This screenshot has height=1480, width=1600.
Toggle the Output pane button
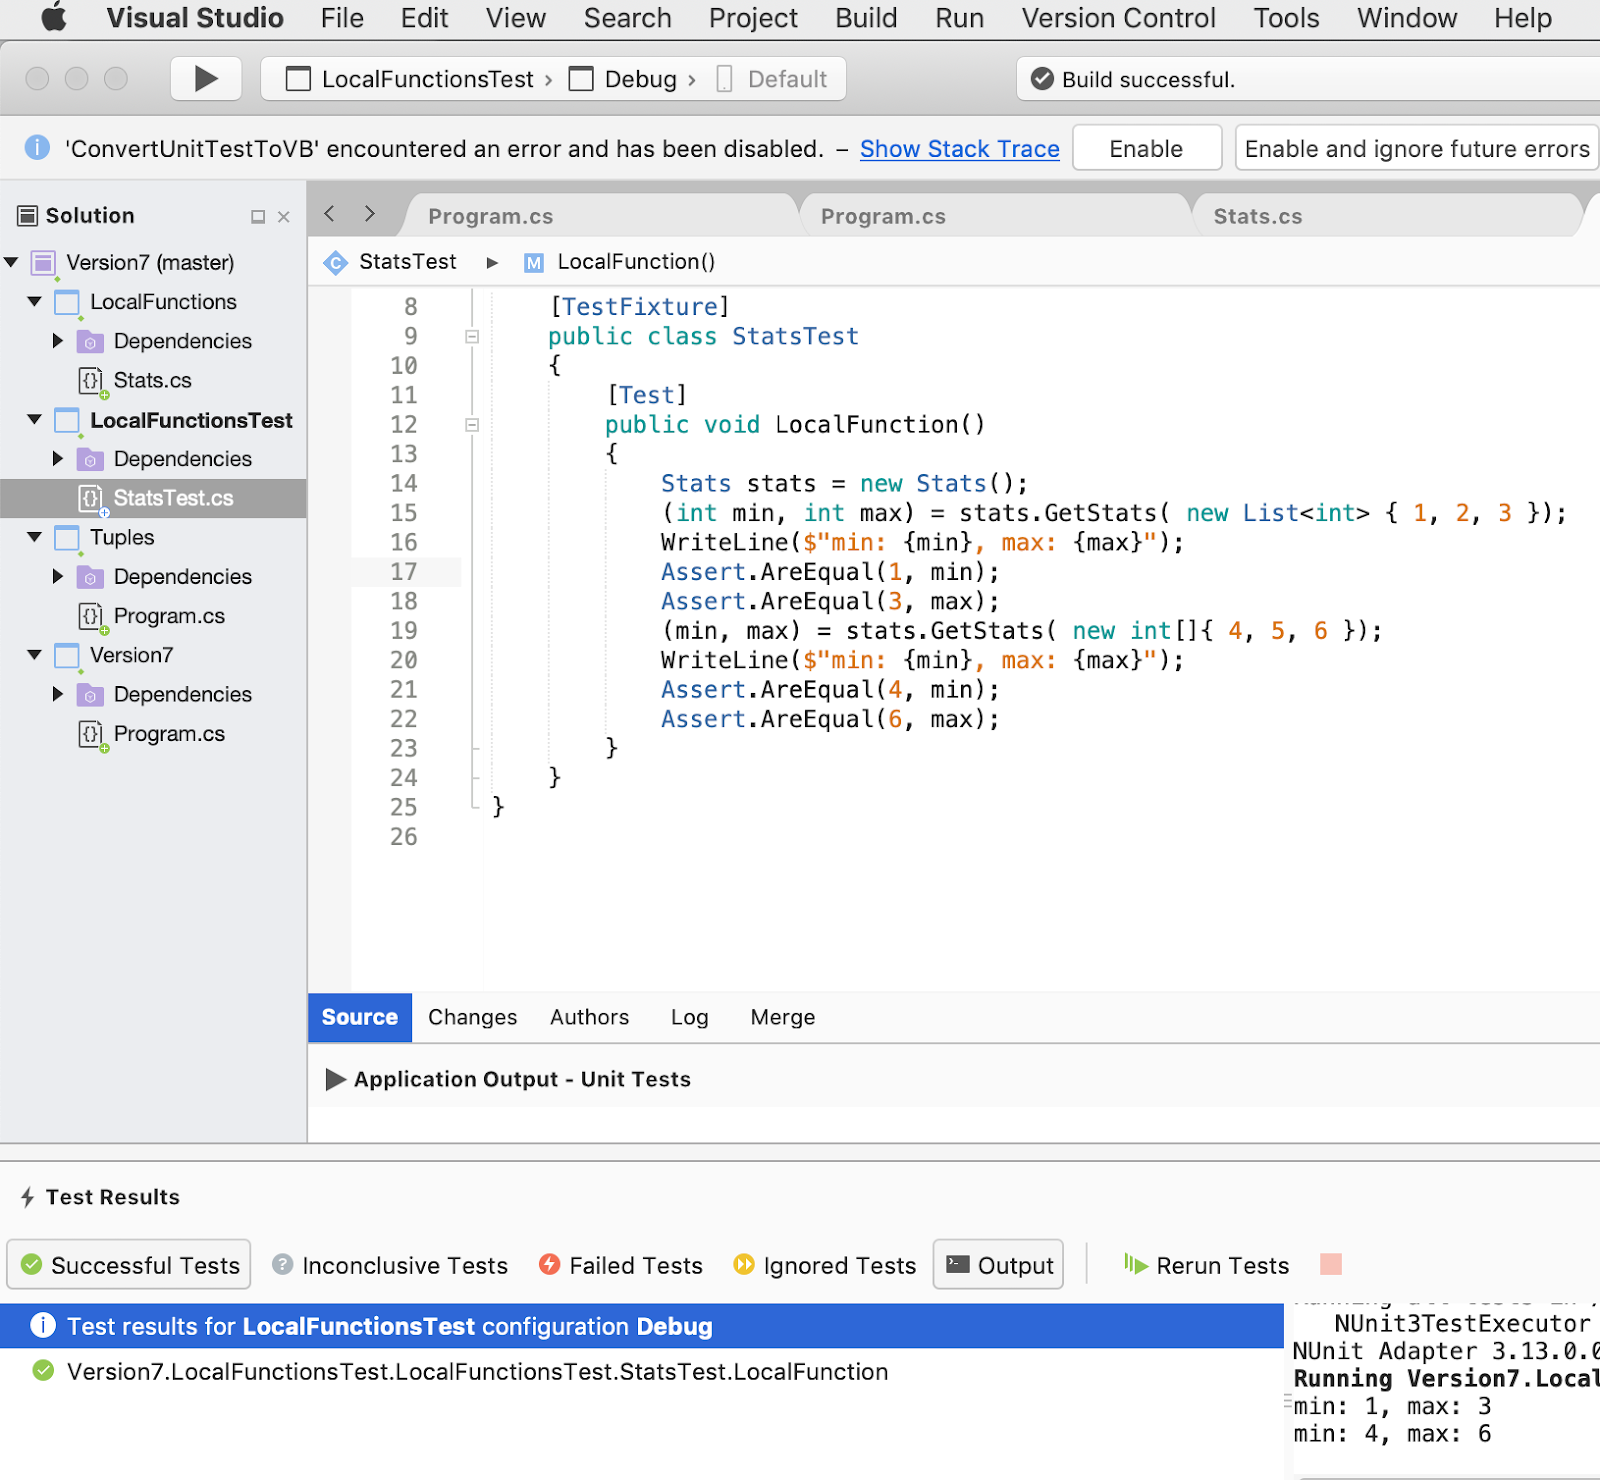tap(998, 1265)
